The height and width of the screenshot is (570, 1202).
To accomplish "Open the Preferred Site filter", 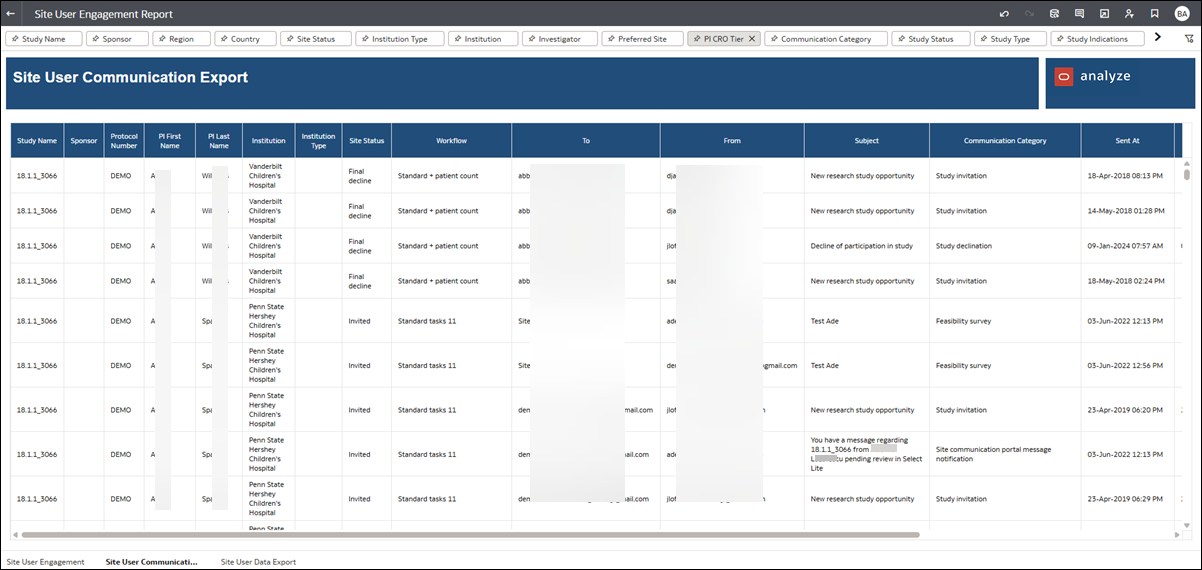I will [642, 39].
